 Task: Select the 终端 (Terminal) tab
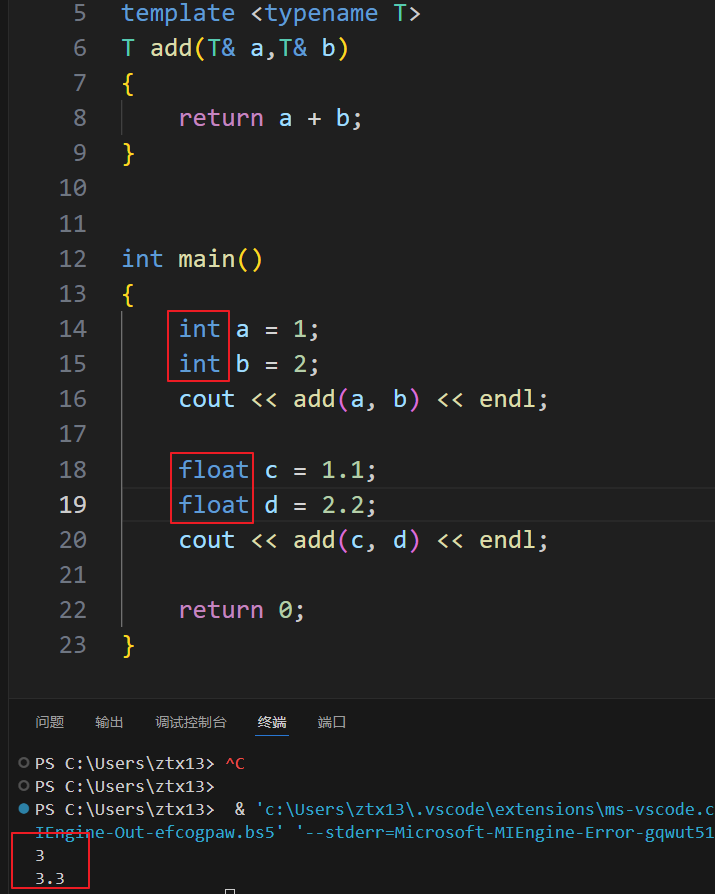tap(272, 722)
